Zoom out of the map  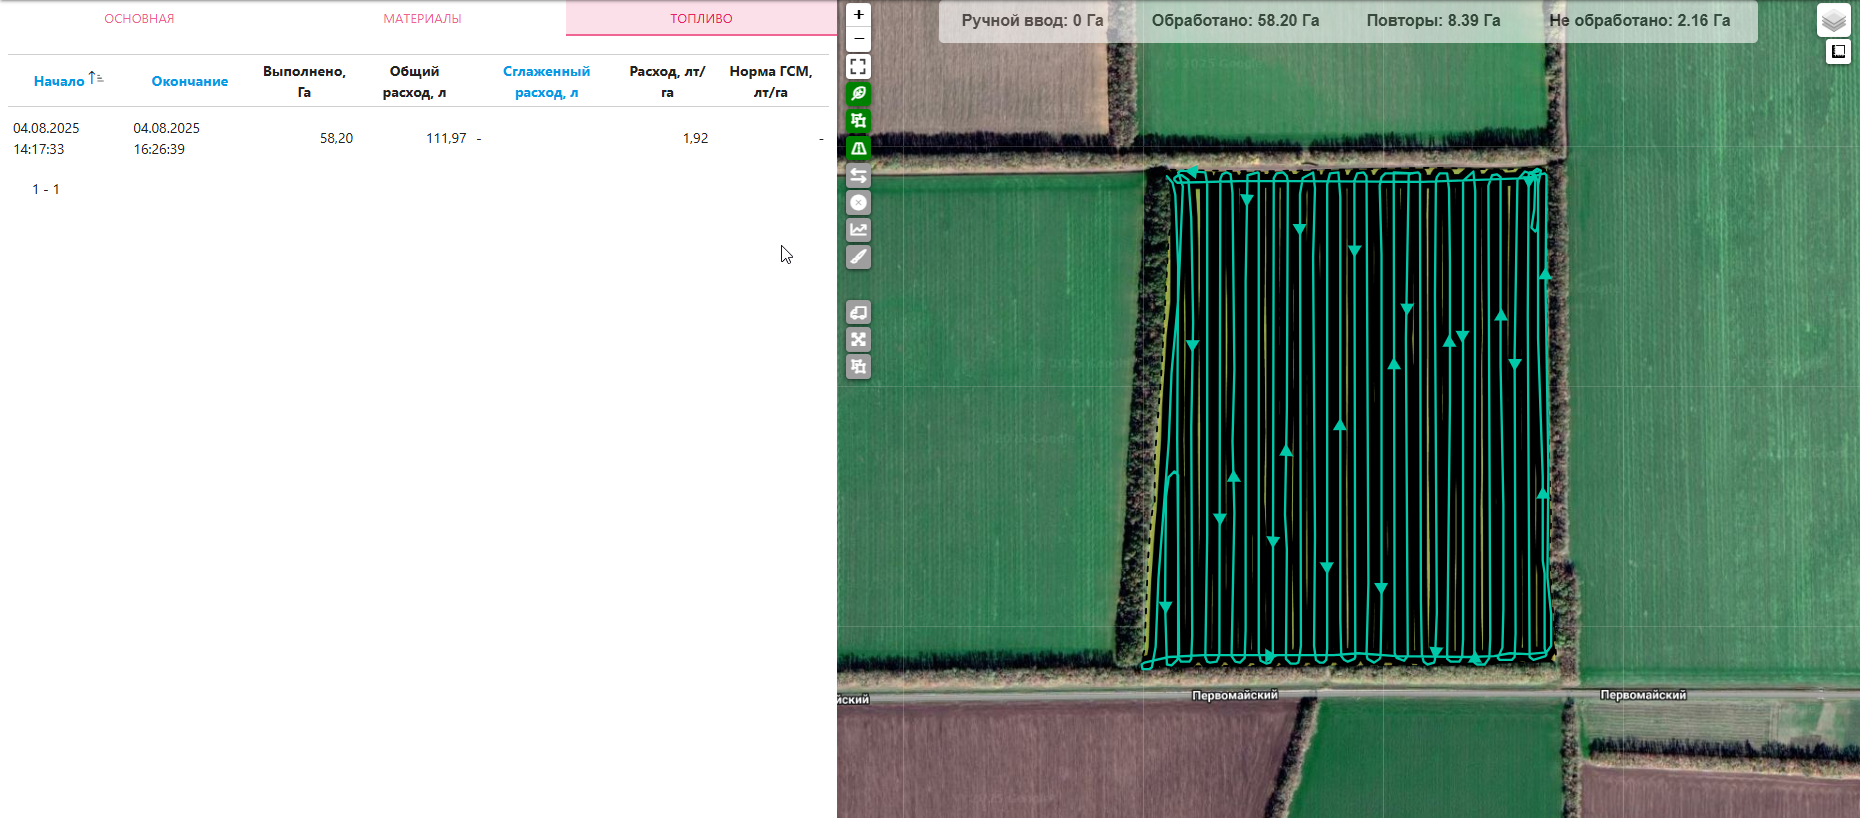pos(858,39)
